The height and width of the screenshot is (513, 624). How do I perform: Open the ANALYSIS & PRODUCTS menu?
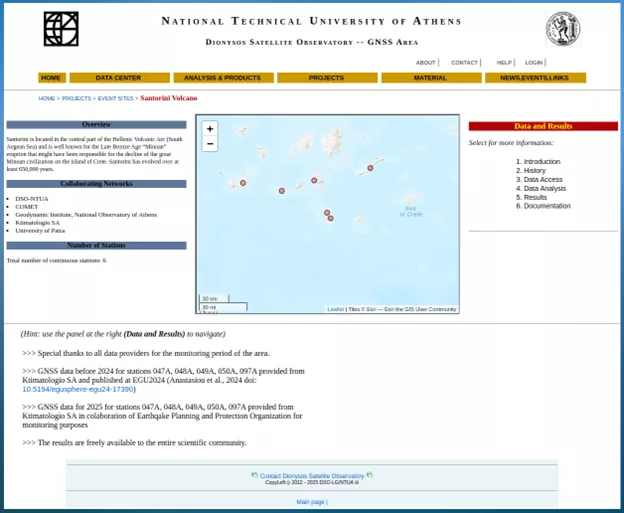(223, 78)
